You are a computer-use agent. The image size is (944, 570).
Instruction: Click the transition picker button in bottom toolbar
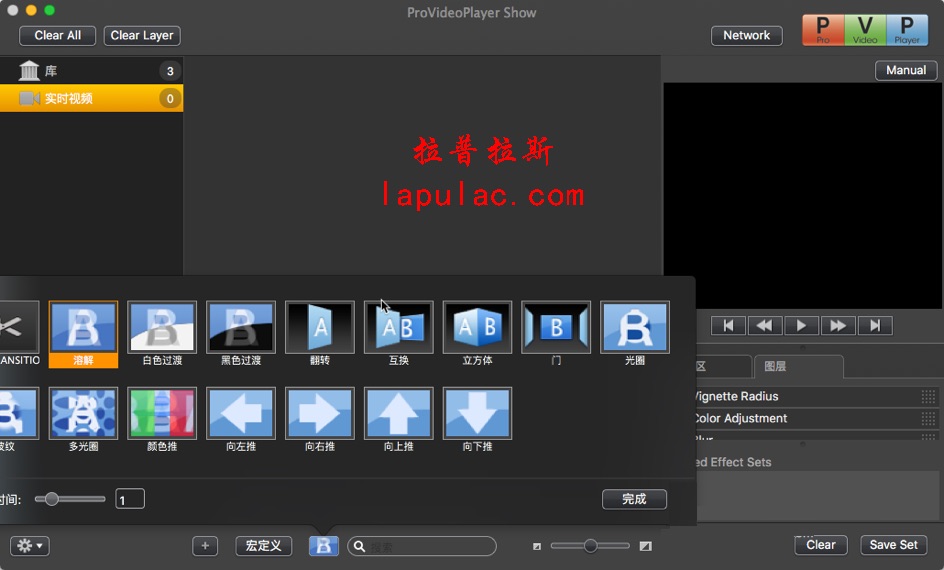click(x=324, y=546)
